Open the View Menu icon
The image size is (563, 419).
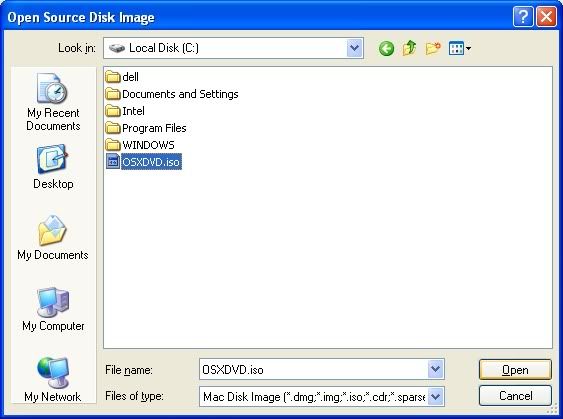coord(460,48)
